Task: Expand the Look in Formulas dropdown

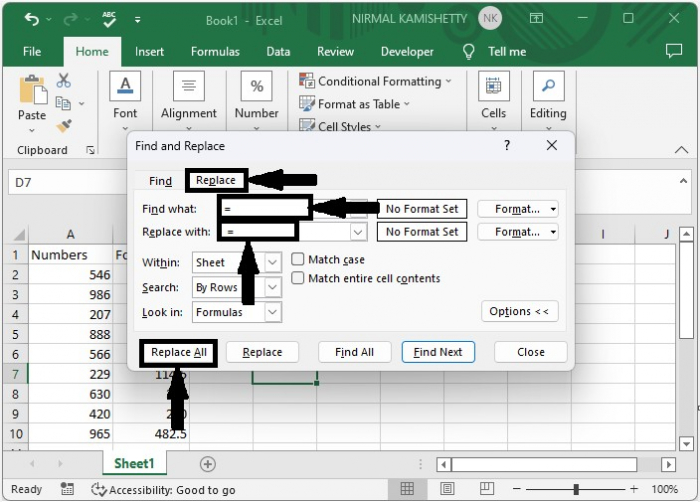Action: (273, 312)
